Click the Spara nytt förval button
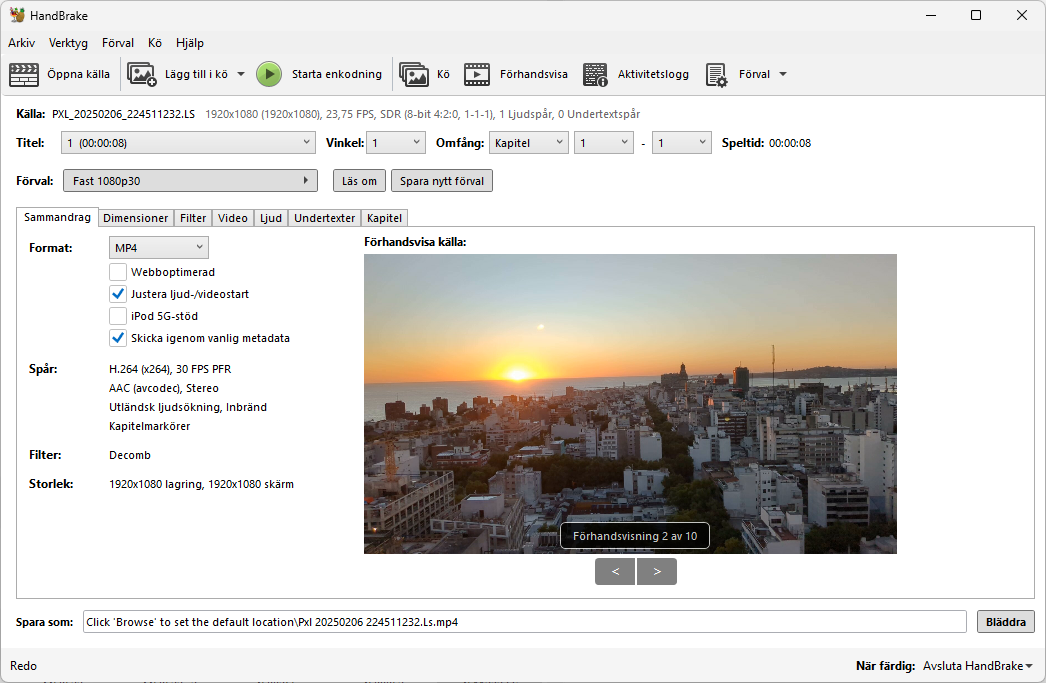 tap(441, 181)
